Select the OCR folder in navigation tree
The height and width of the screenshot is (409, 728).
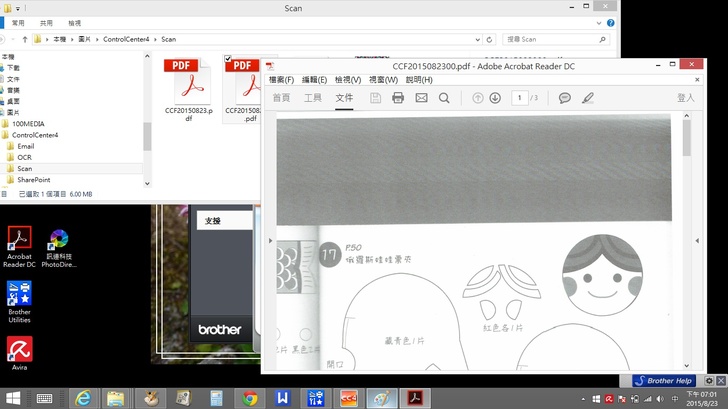[x=25, y=157]
